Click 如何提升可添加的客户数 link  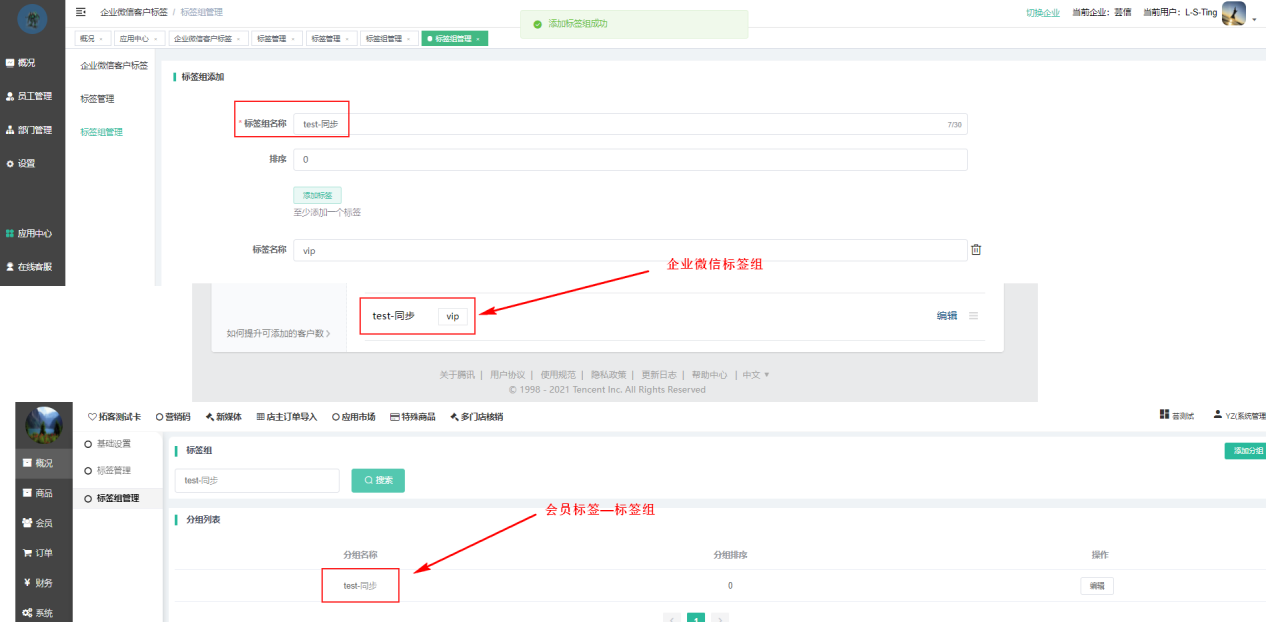click(278, 333)
